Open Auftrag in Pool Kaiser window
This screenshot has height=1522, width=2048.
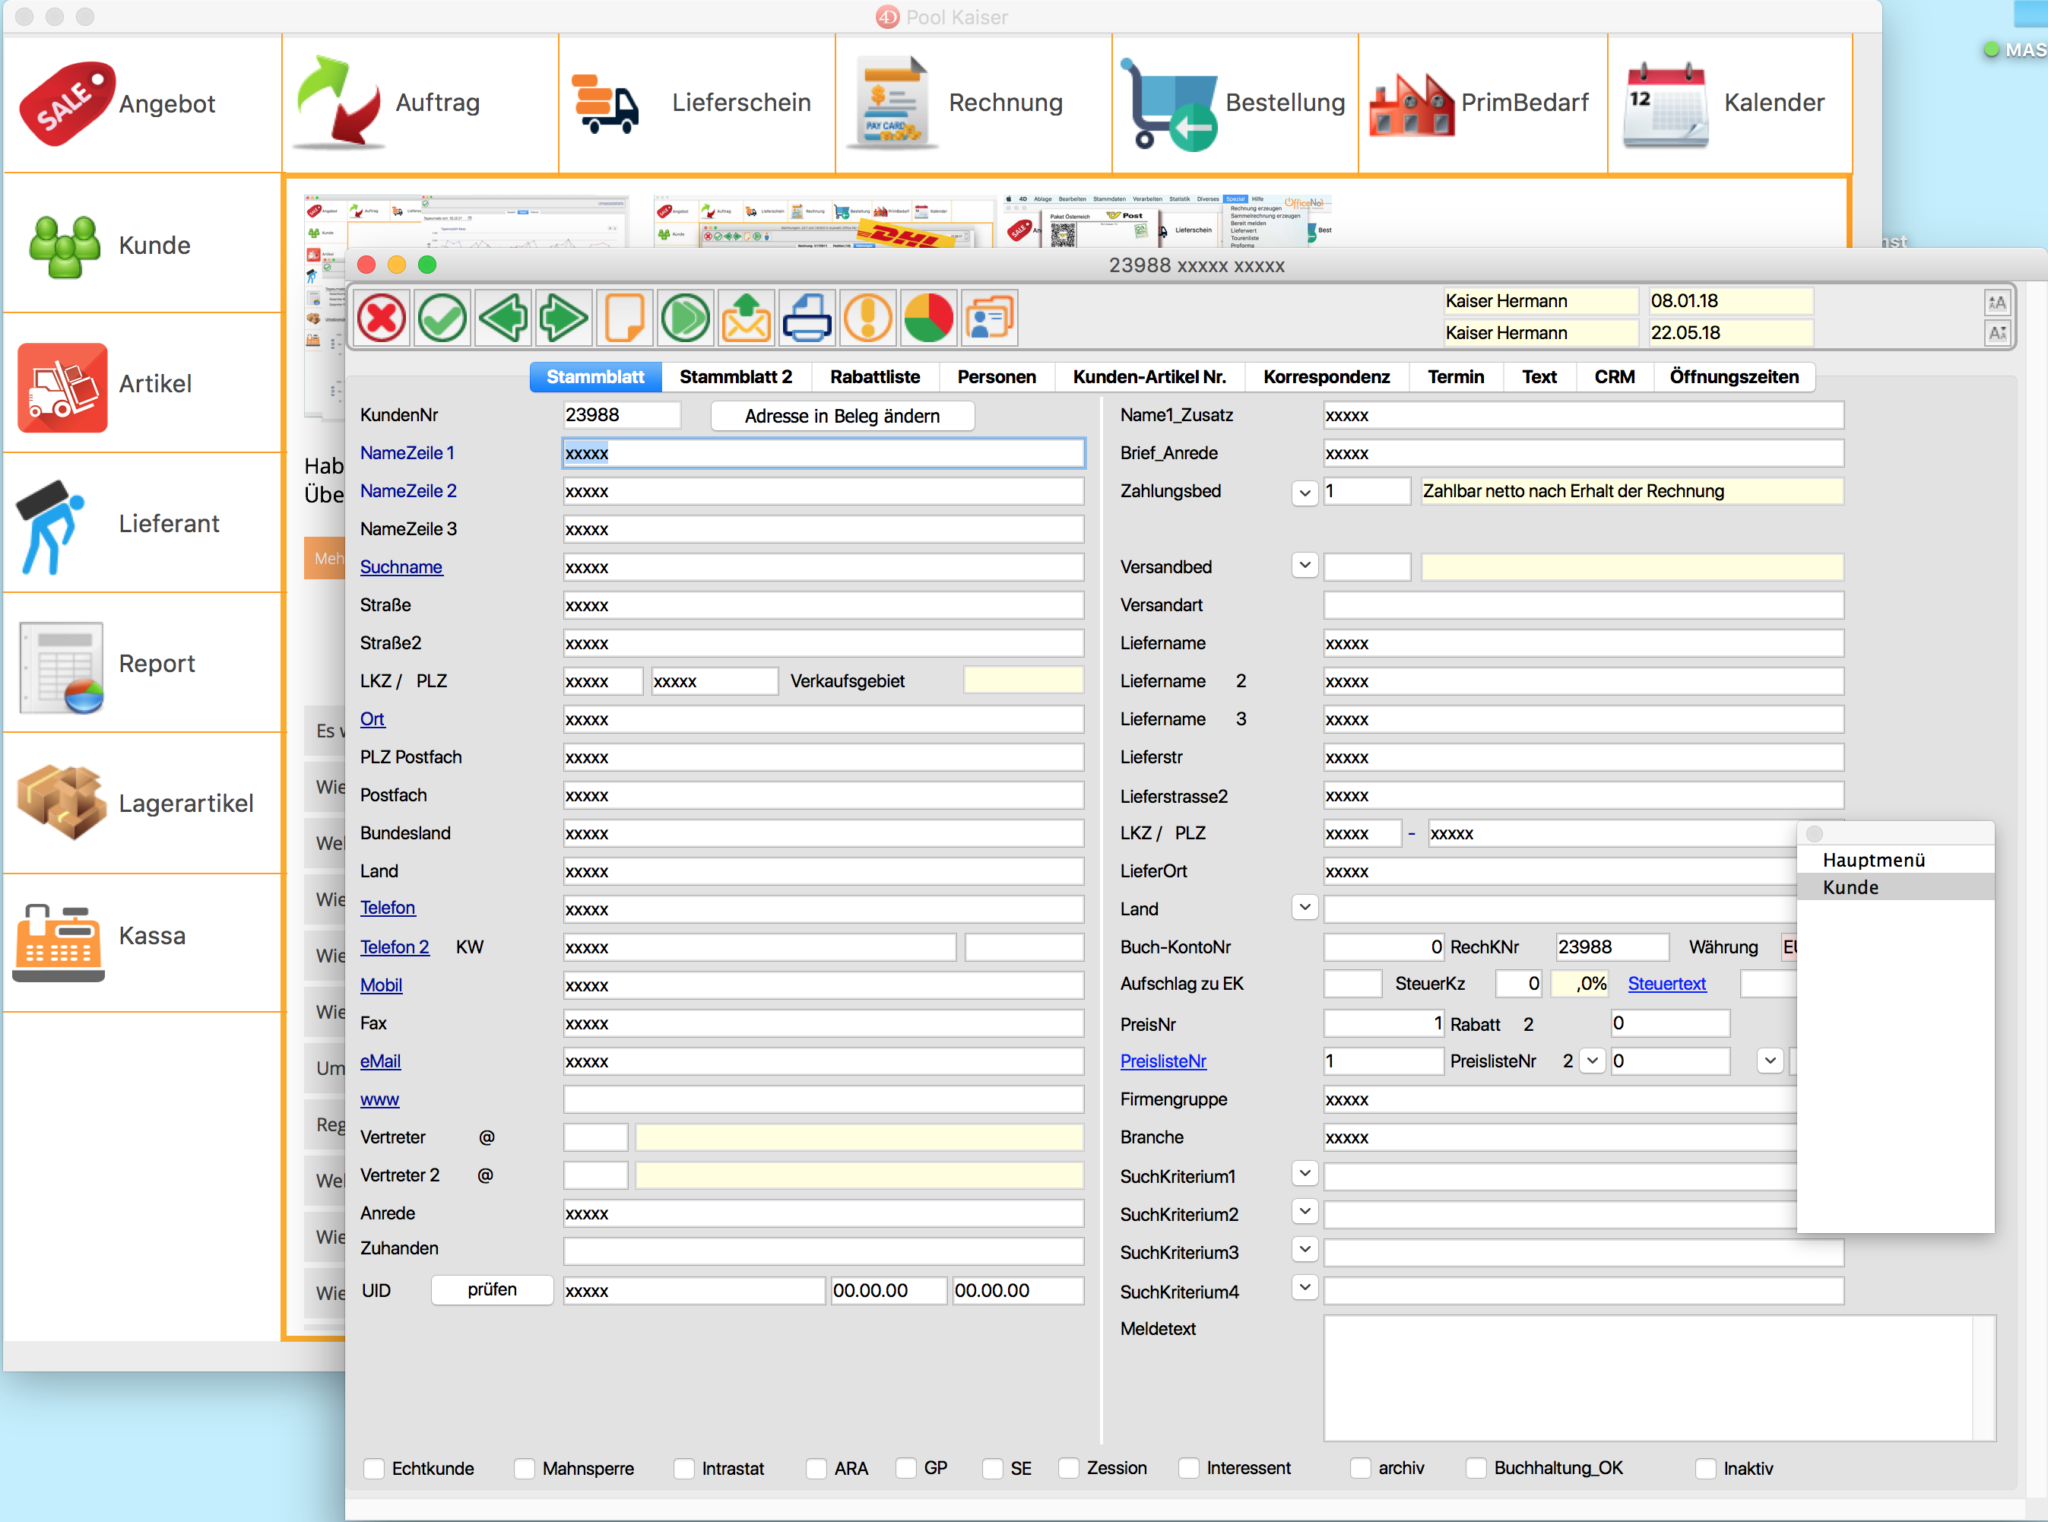[x=420, y=103]
